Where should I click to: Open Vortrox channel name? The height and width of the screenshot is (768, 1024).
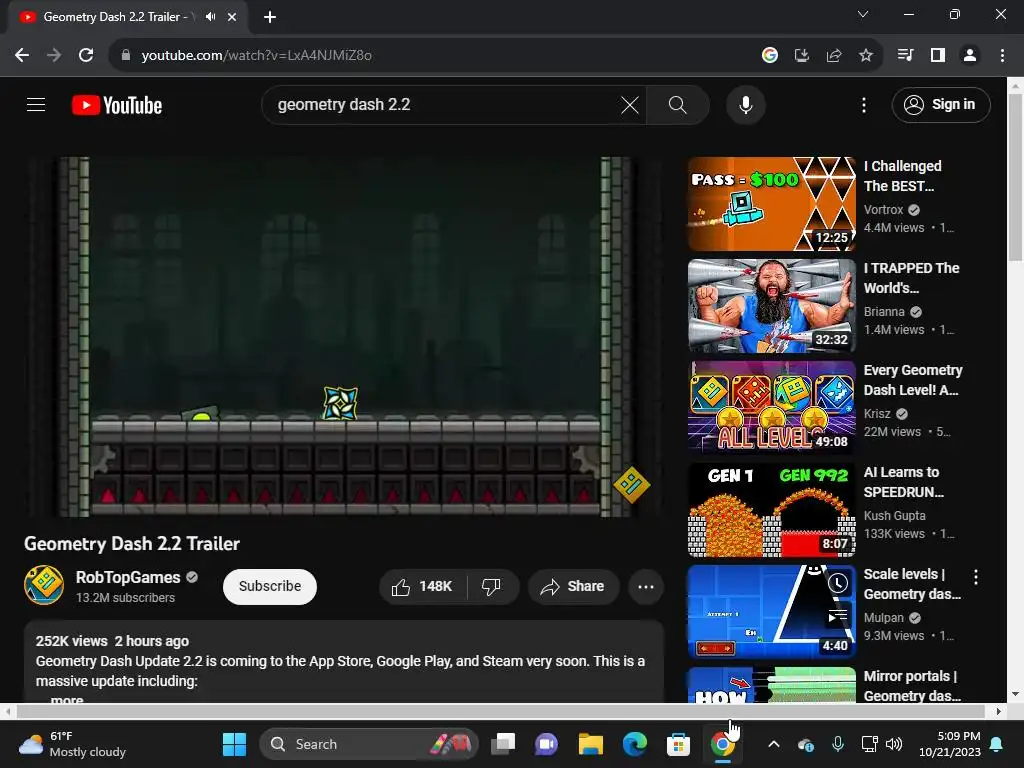tap(883, 210)
